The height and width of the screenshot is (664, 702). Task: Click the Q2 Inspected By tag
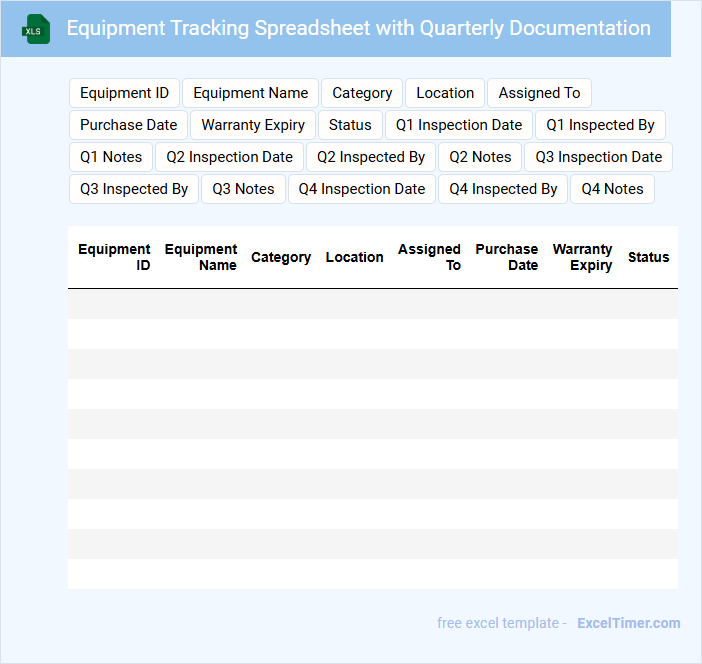click(x=371, y=157)
